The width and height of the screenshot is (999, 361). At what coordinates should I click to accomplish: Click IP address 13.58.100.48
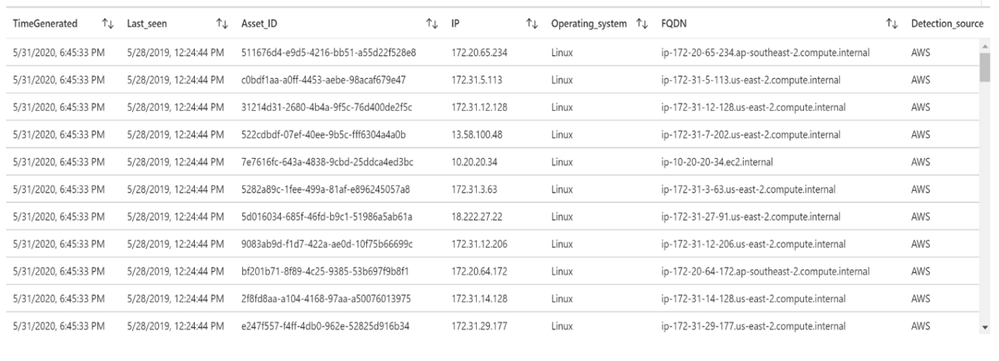coord(477,135)
